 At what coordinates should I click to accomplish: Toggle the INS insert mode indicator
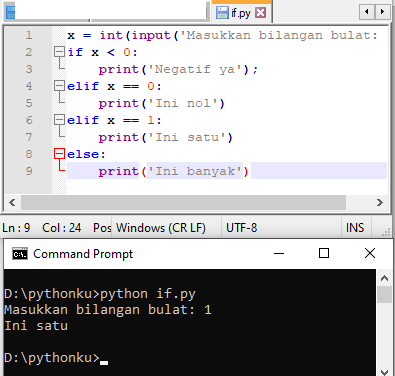[x=355, y=228]
